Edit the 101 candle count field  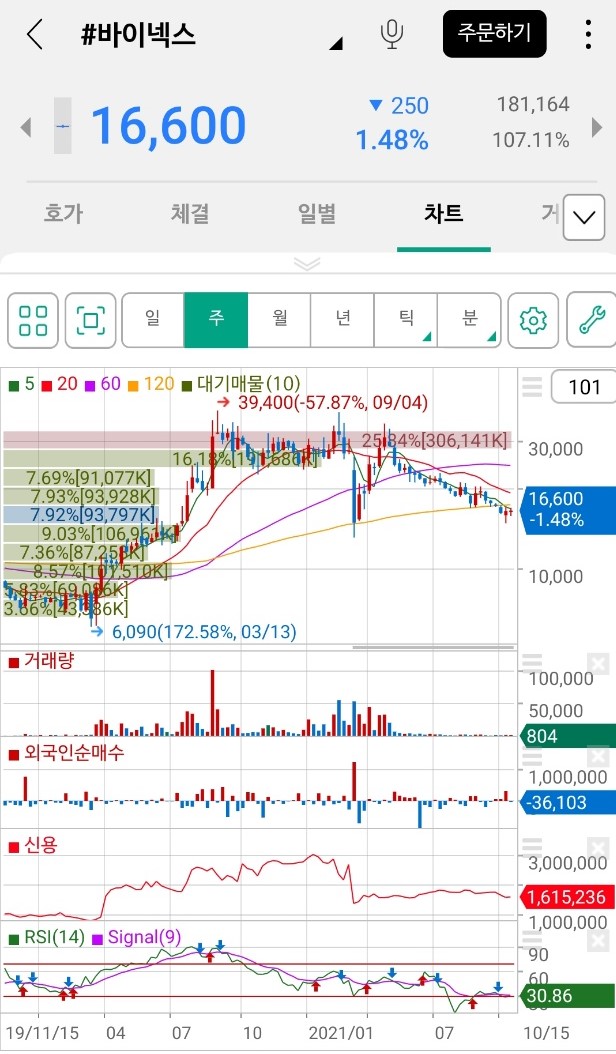(x=583, y=387)
